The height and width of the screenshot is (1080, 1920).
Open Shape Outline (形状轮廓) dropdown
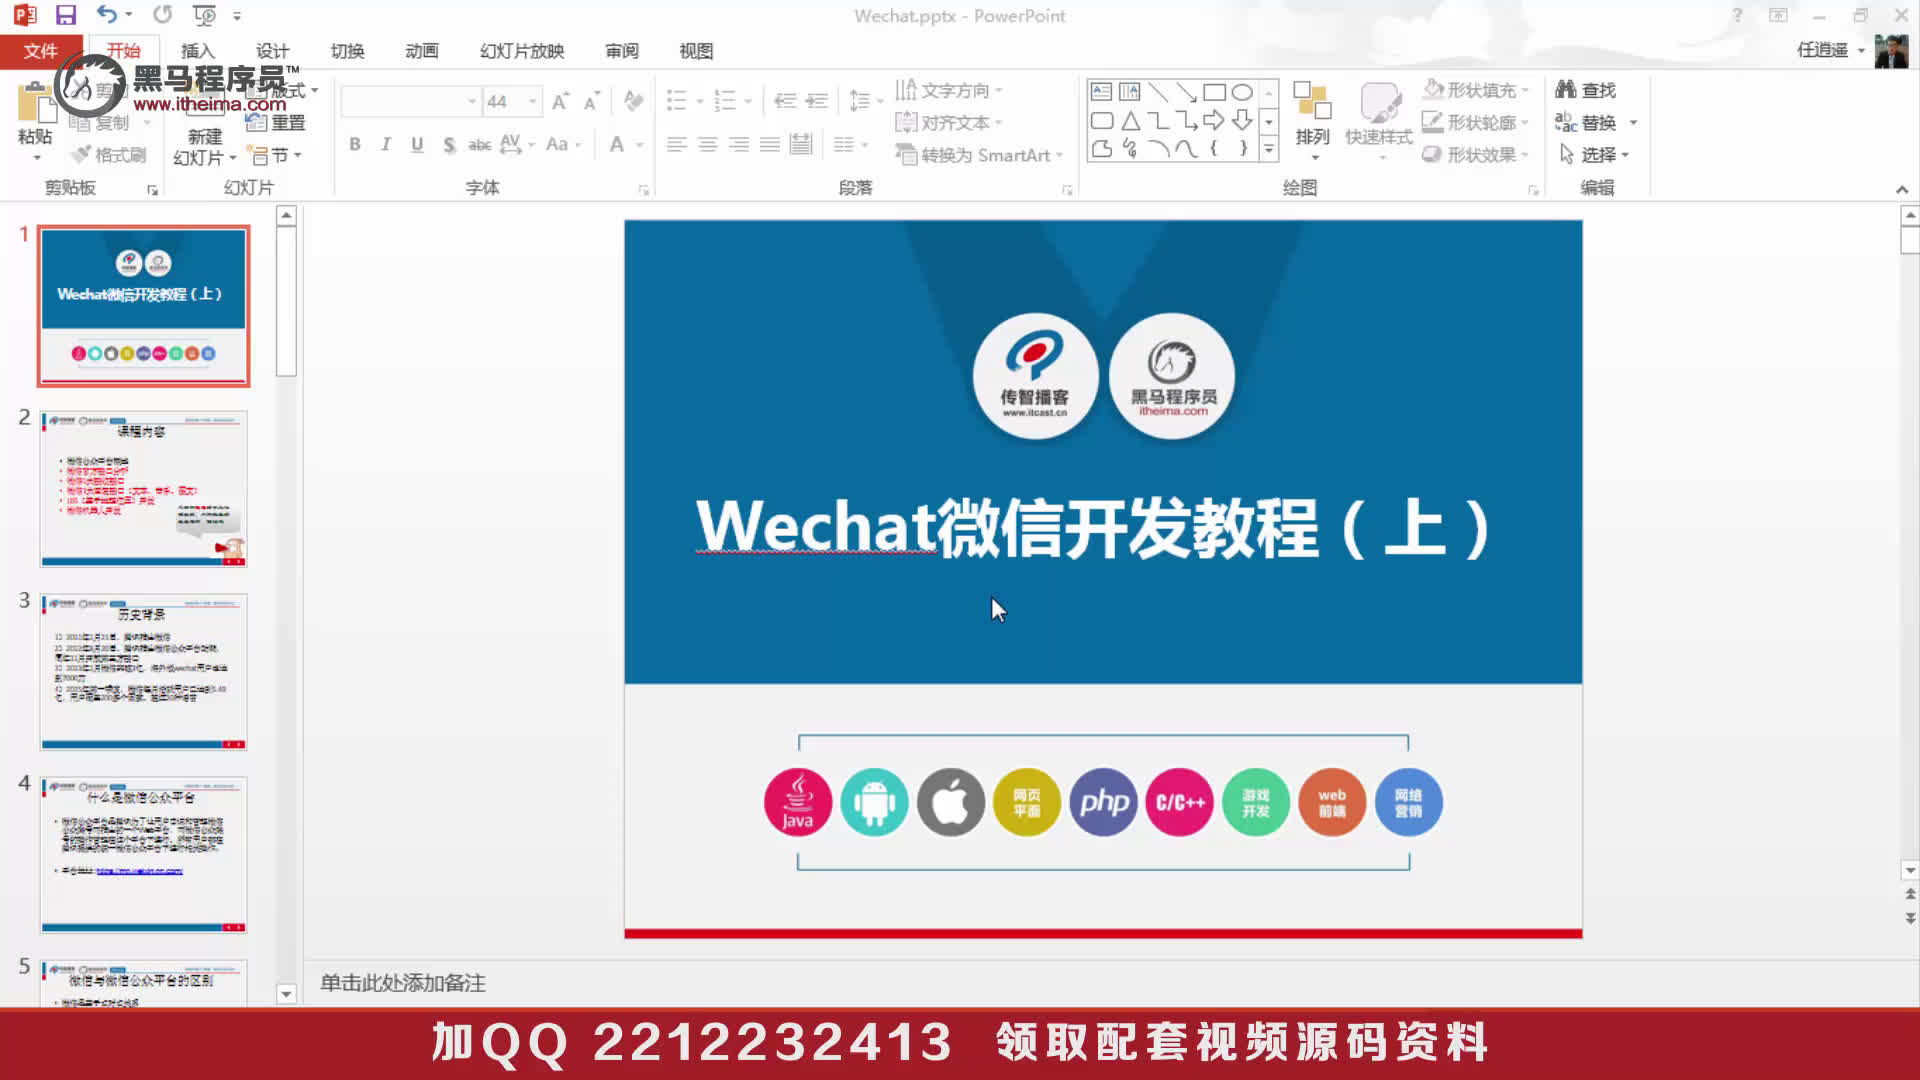[1476, 122]
